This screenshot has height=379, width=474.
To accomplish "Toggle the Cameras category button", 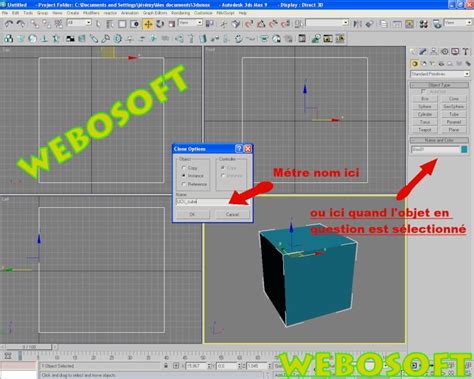I will pos(441,63).
